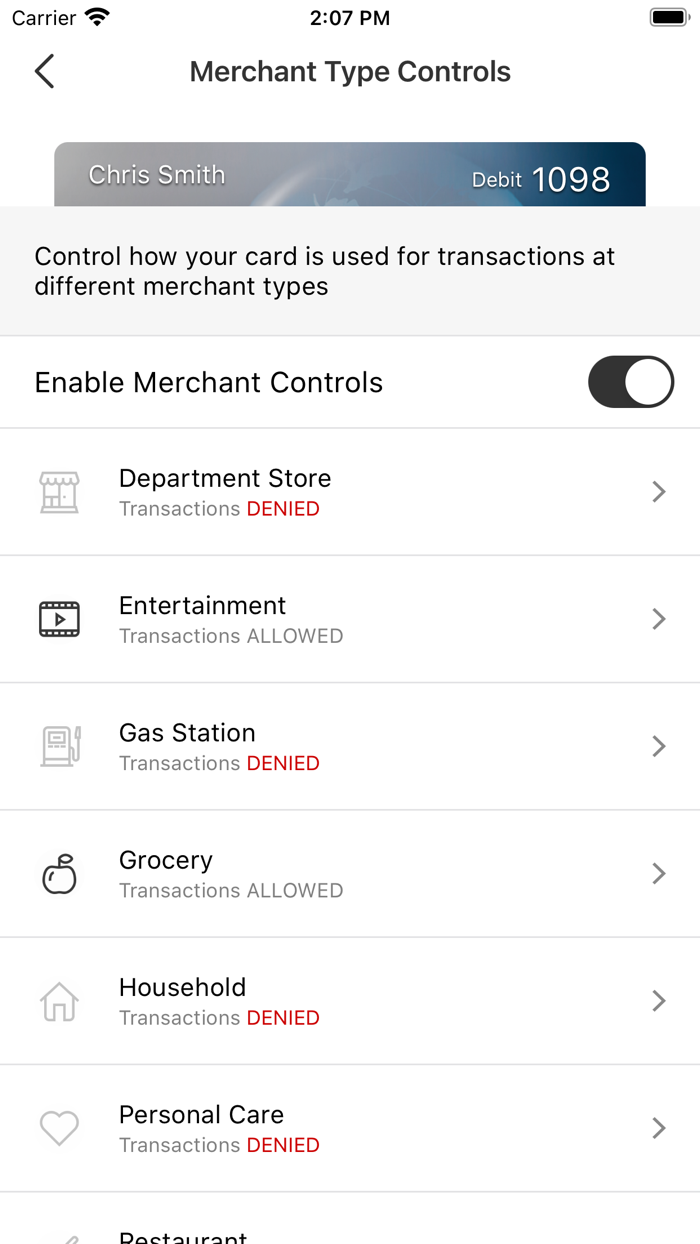The width and height of the screenshot is (700, 1244).
Task: Click the Gas Station pump icon
Action: click(x=59, y=746)
